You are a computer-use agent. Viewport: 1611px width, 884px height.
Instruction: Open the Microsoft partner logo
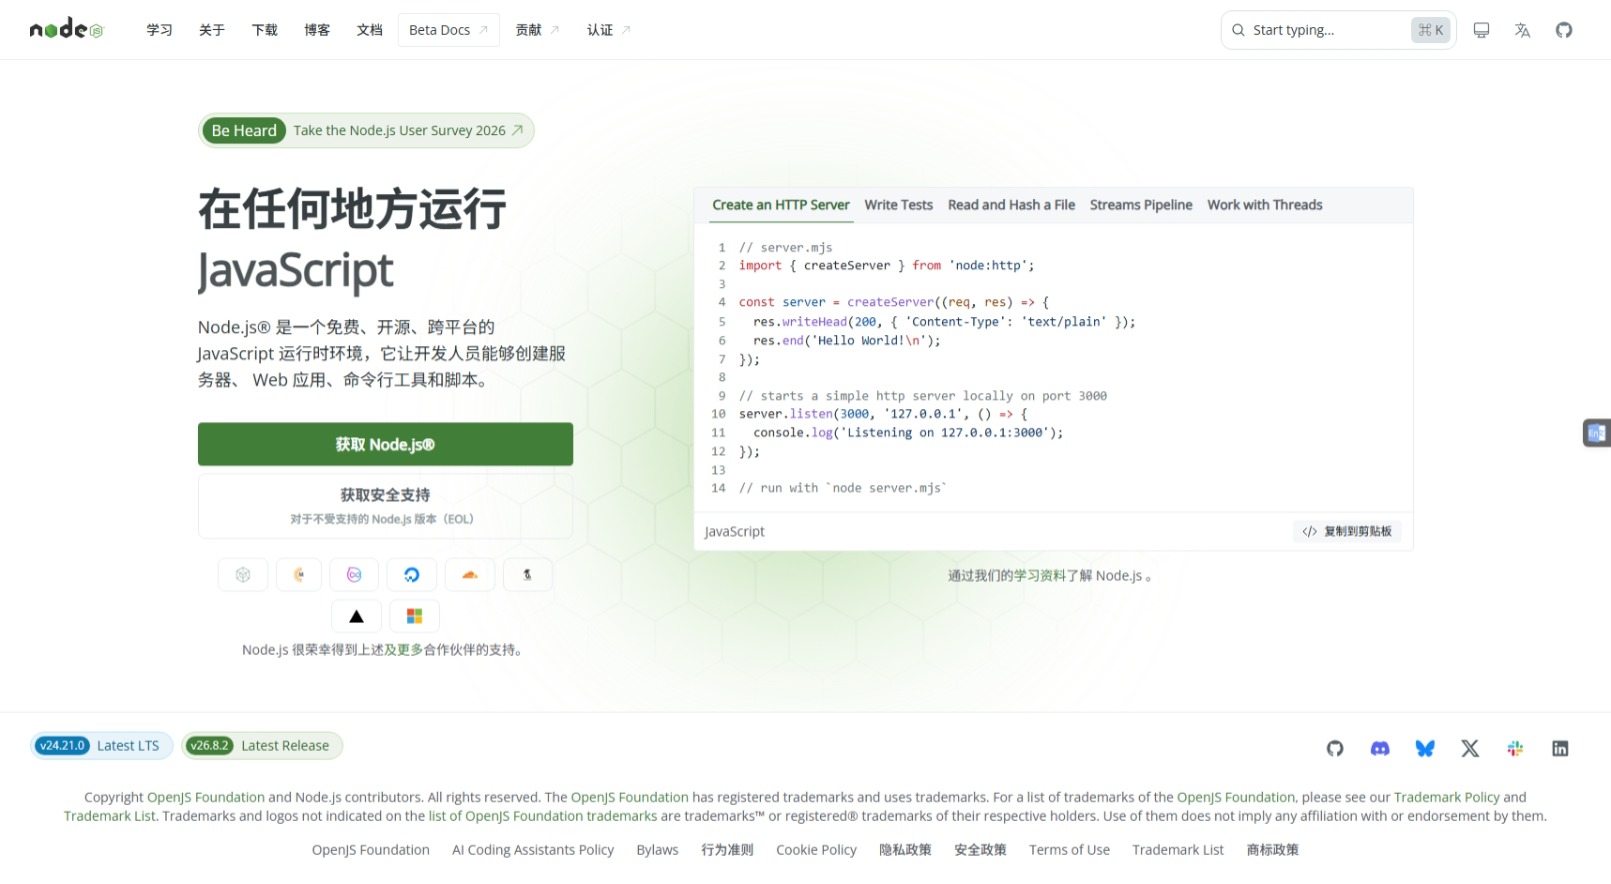coord(414,616)
